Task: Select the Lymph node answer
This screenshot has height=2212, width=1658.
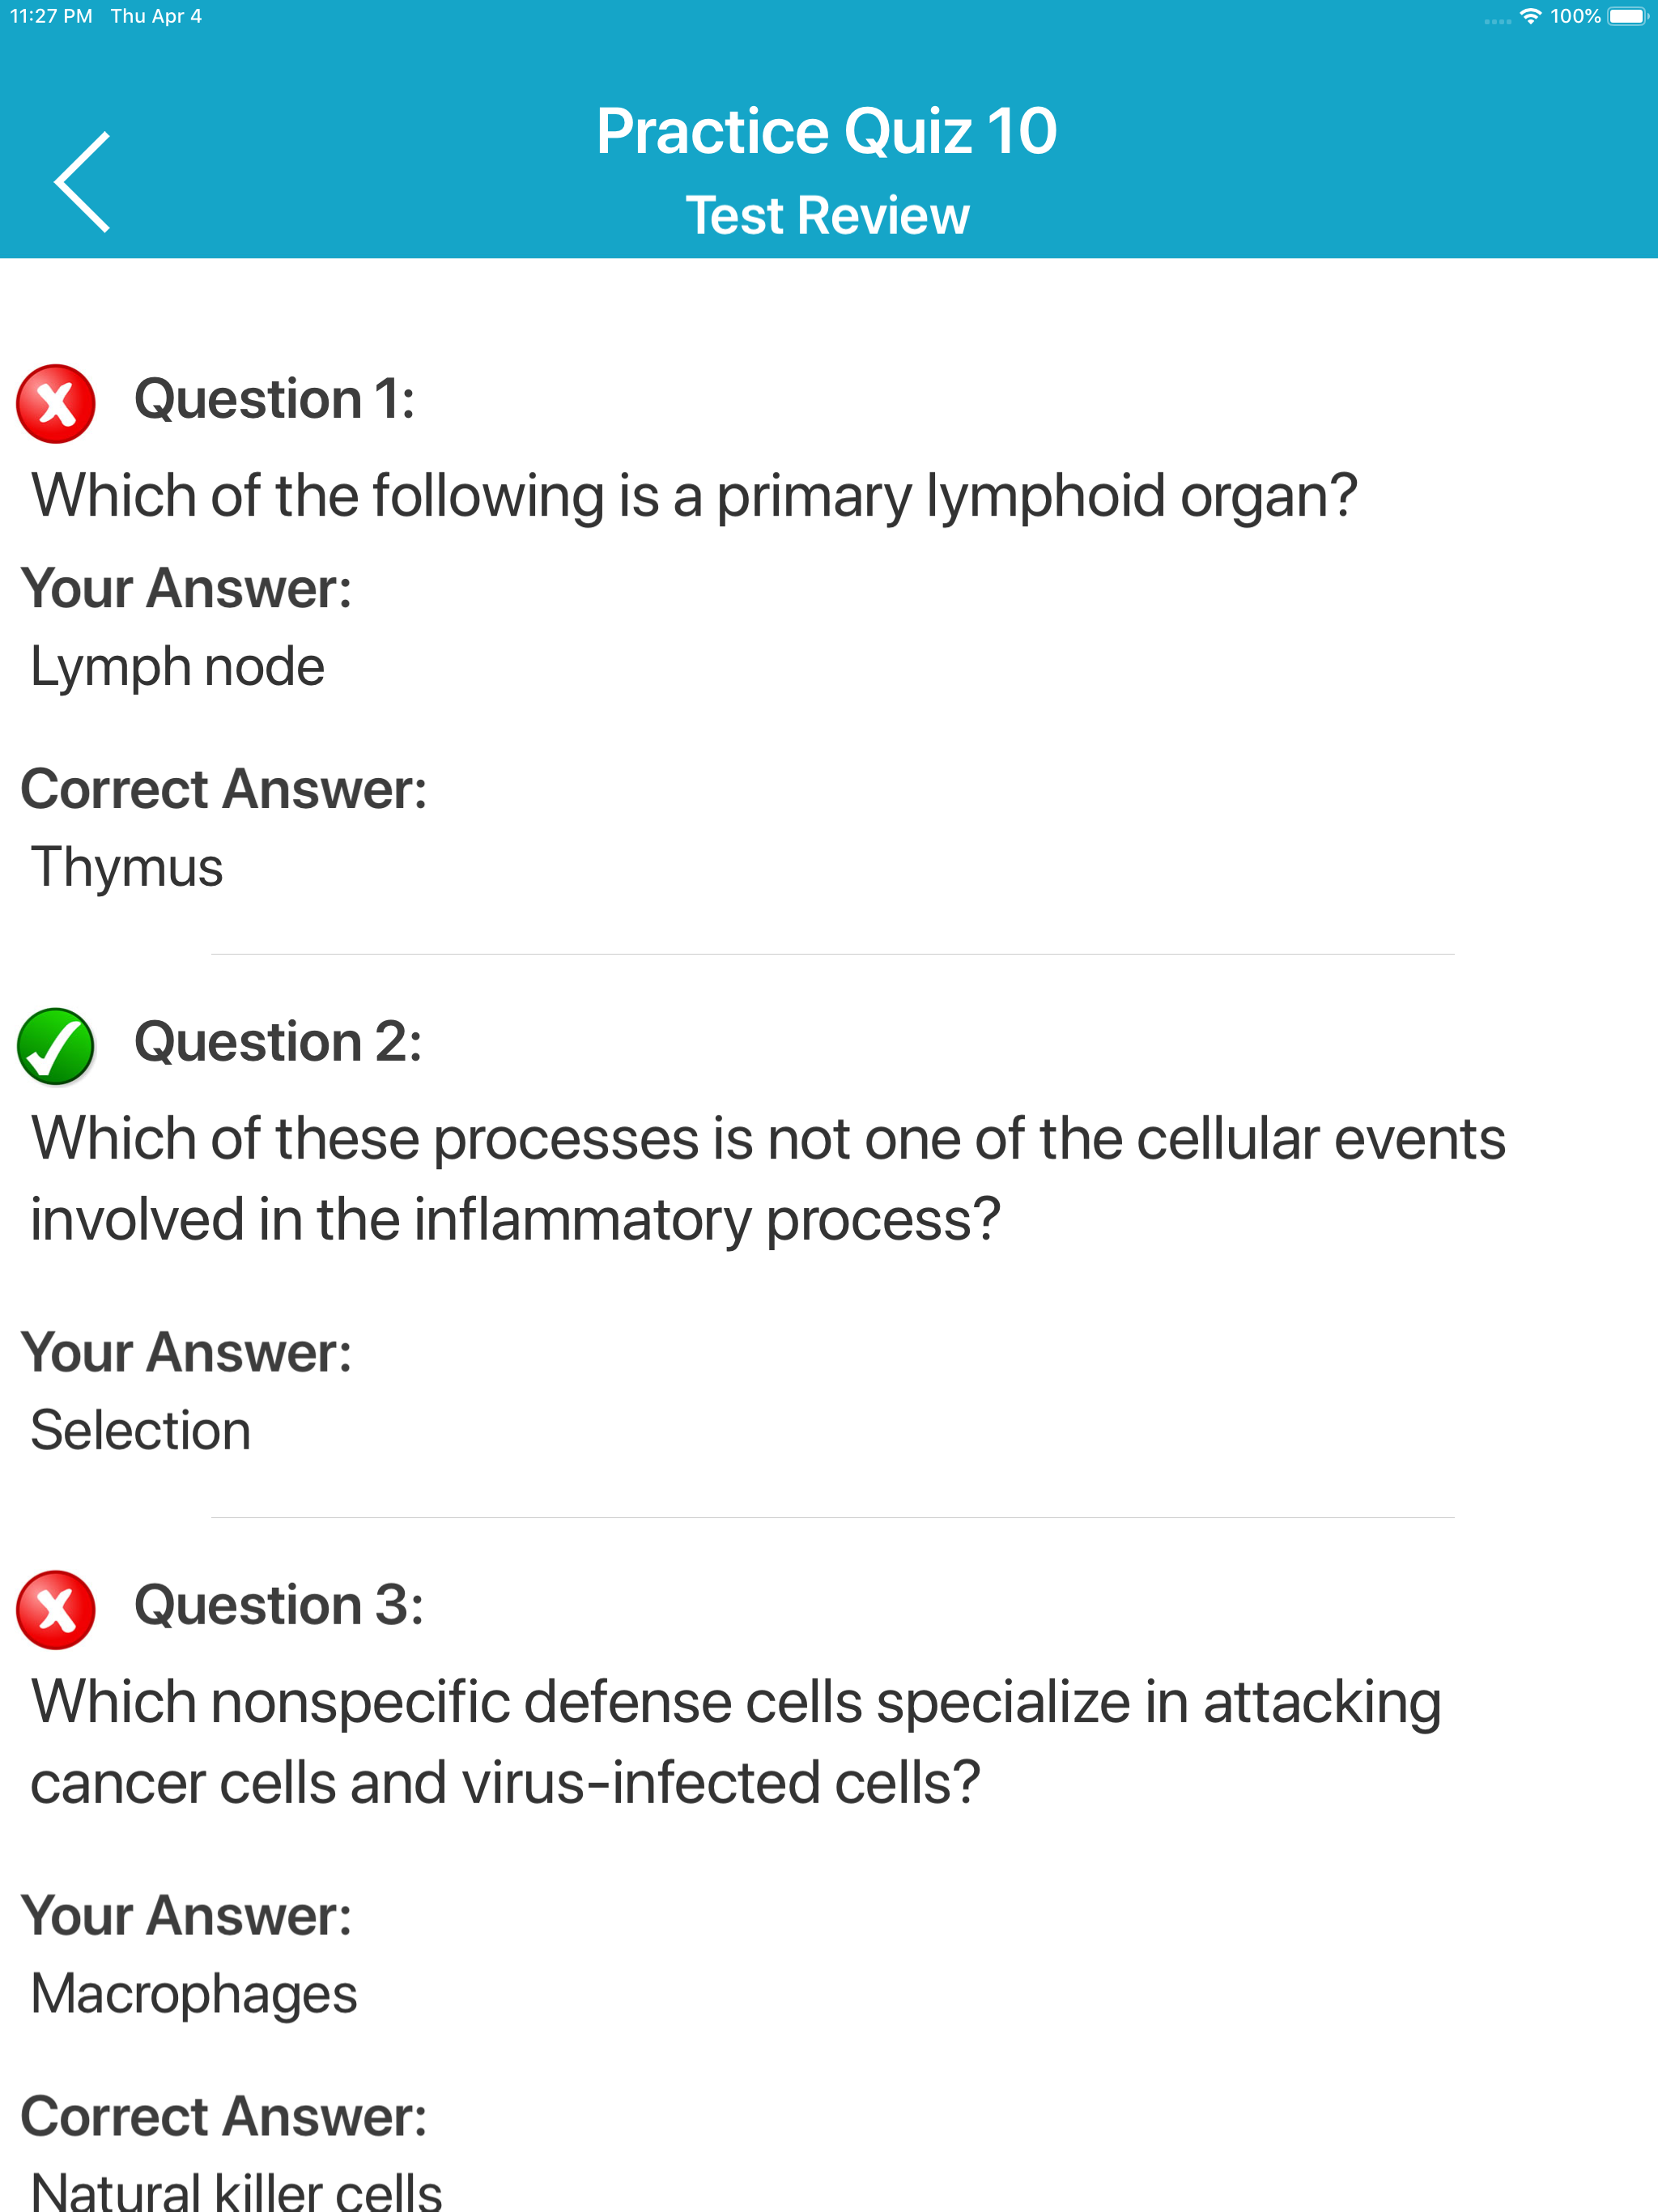Action: tap(178, 666)
